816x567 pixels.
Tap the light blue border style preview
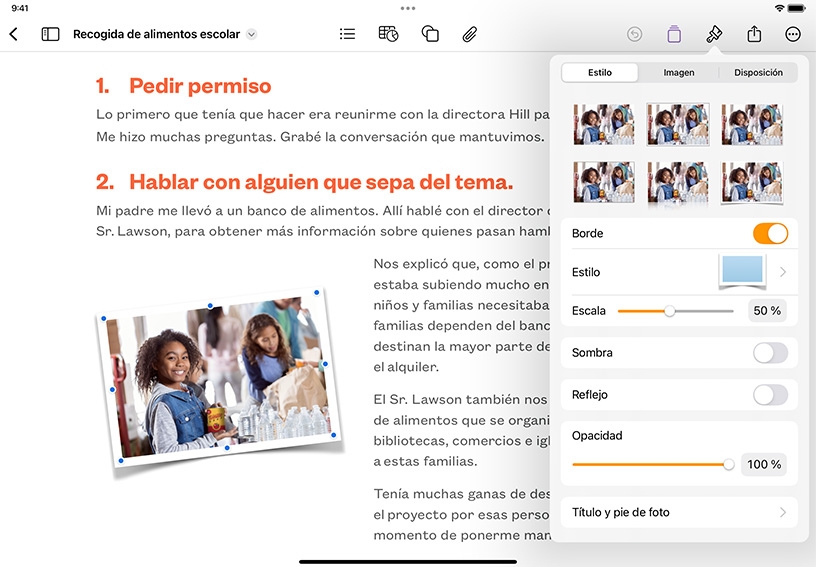pos(742,271)
